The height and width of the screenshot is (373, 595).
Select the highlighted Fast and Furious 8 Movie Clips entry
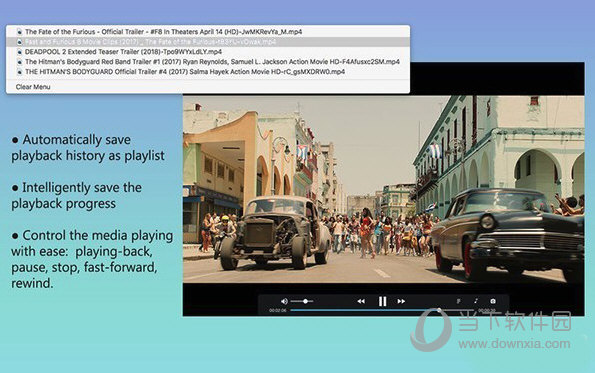pos(208,42)
